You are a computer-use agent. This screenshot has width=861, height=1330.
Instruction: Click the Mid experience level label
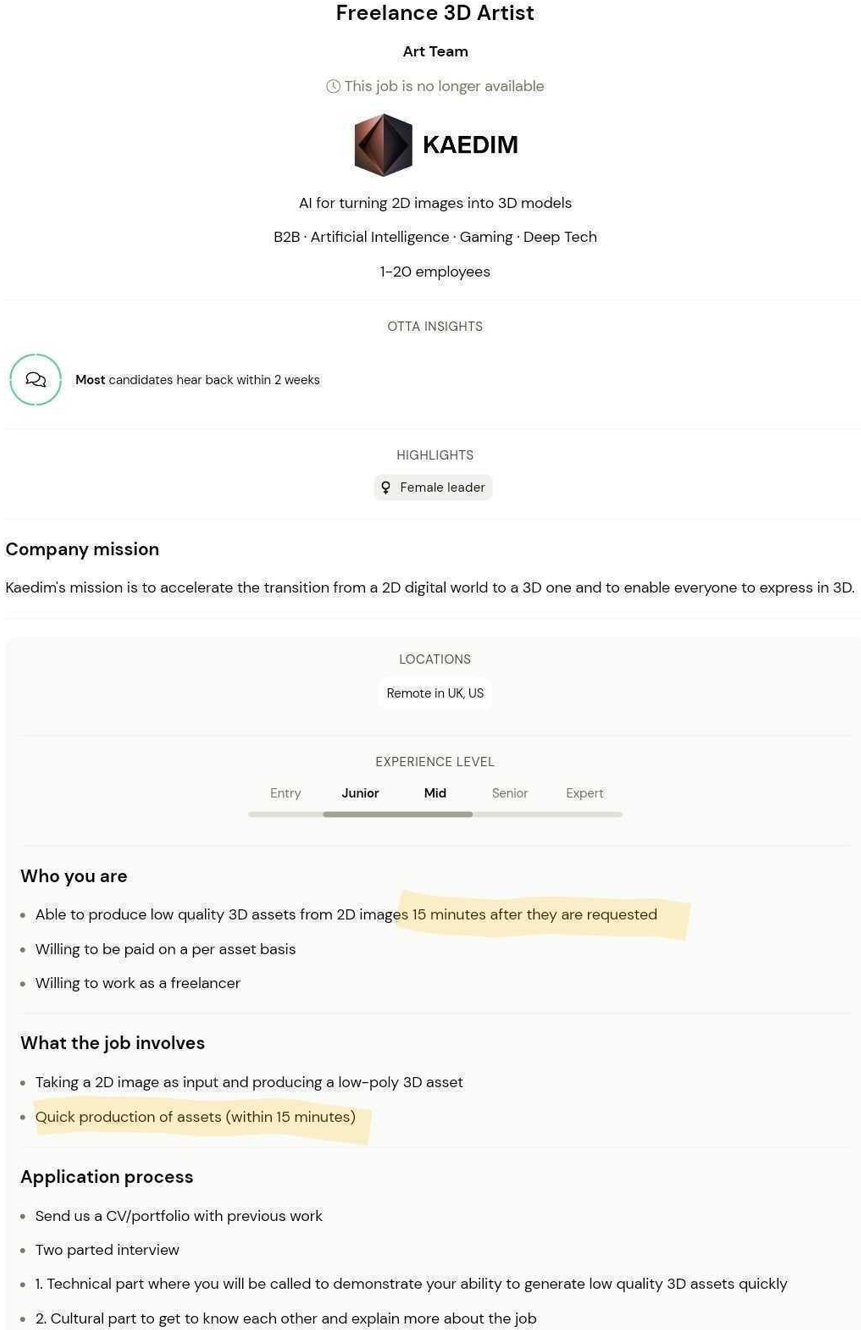click(435, 793)
